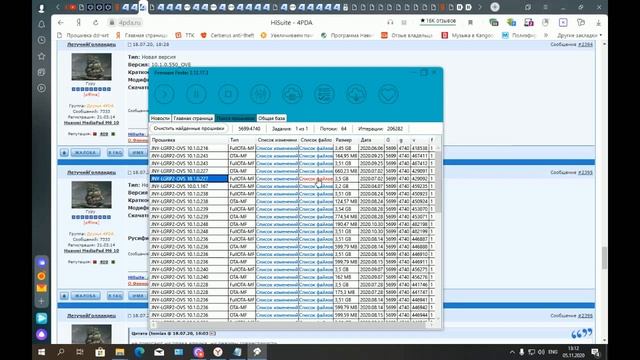The image size is (640, 360).
Task: Open notifications bell in browser sidebar
Action: tap(42, 24)
